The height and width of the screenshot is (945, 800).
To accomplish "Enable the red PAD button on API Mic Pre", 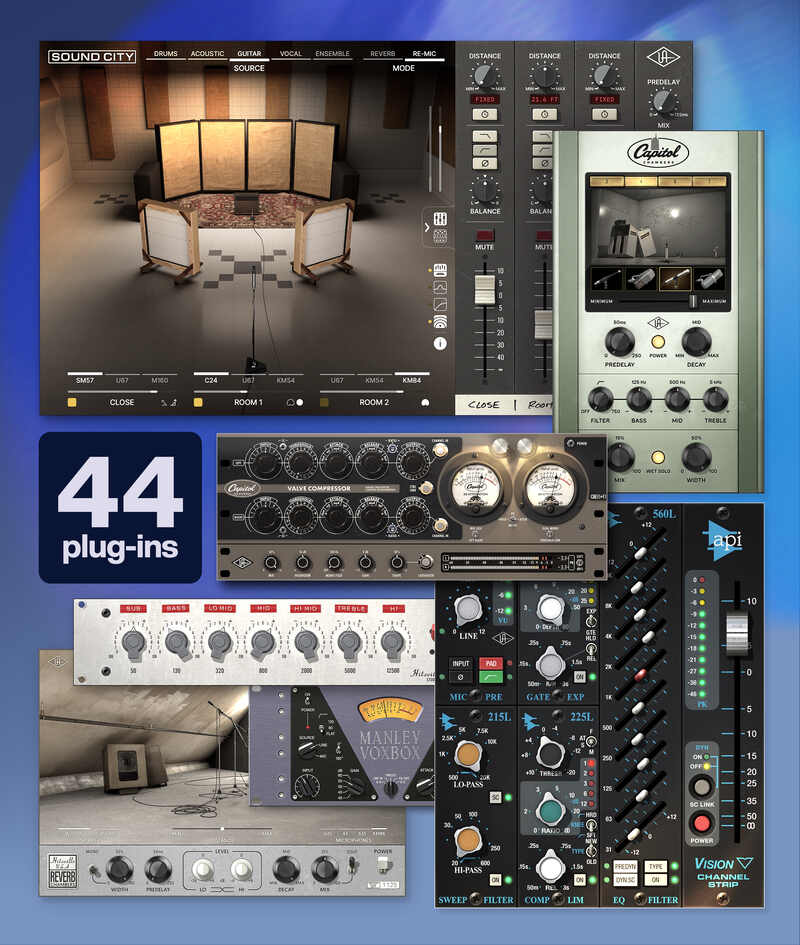I will (x=491, y=664).
